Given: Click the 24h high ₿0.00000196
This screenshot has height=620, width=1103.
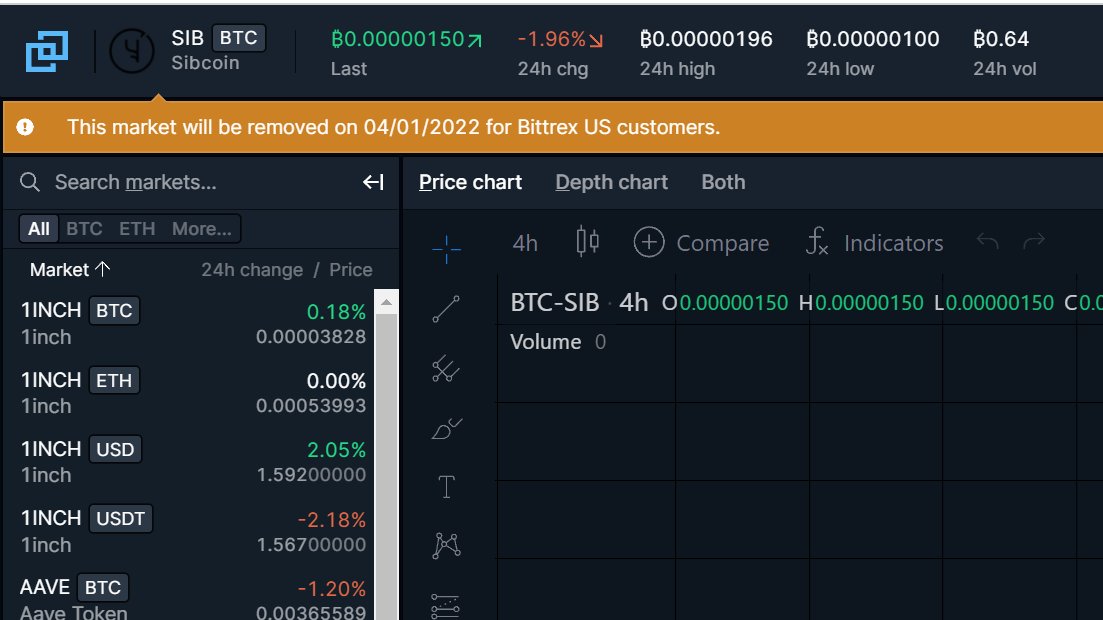Looking at the screenshot, I should click(706, 39).
